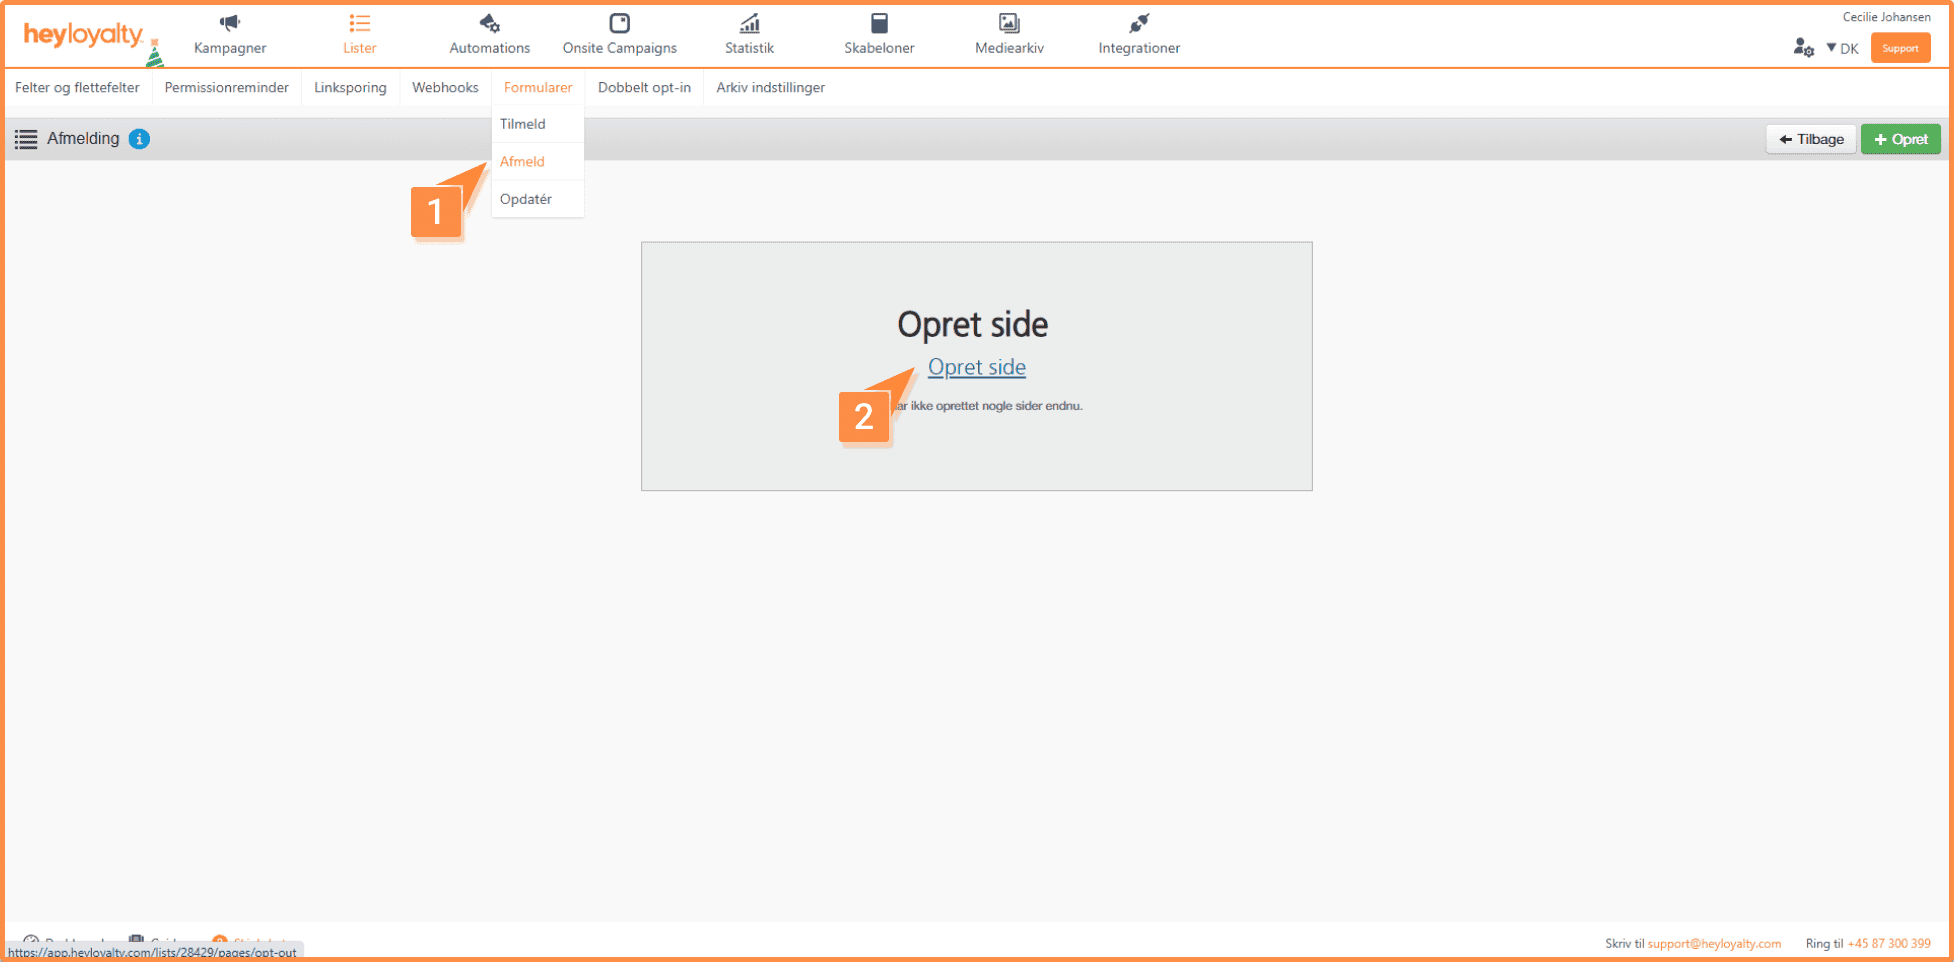Open Statistik chart icon
Screen dimensions: 1954x962
click(x=749, y=23)
